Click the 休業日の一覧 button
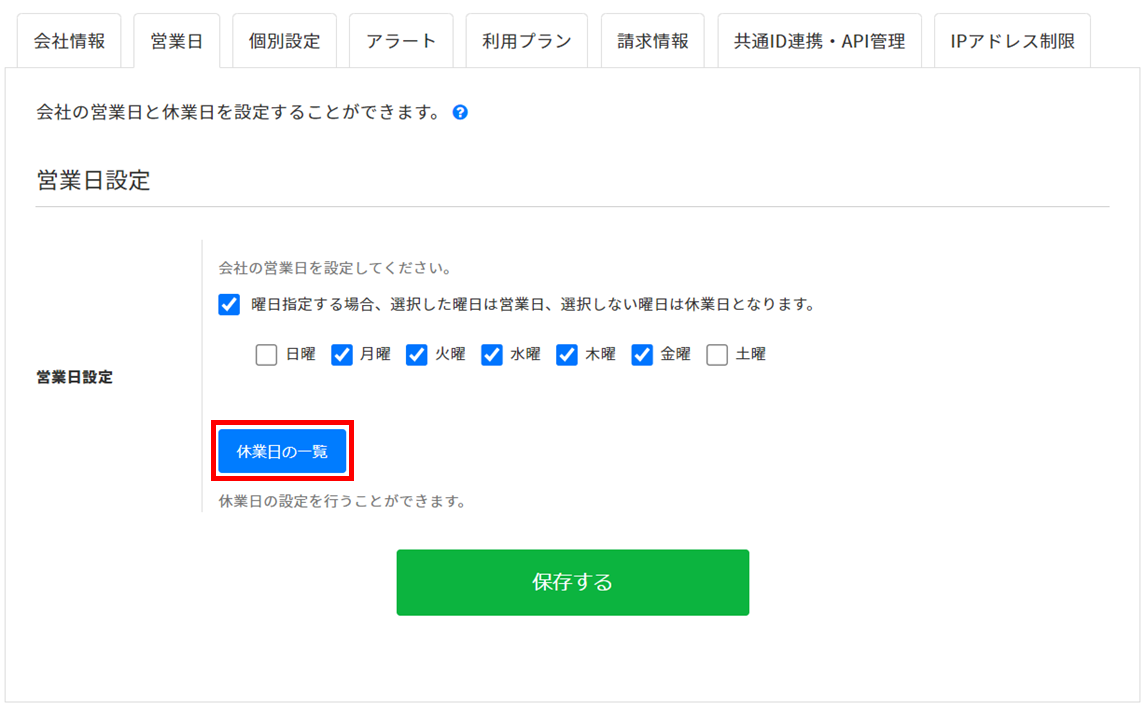The height and width of the screenshot is (709, 1146). point(282,452)
